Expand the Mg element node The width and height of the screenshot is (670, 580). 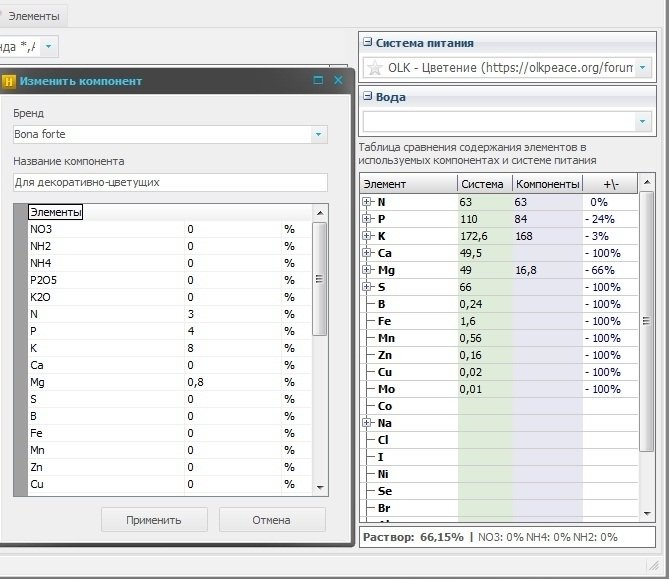coord(367,270)
